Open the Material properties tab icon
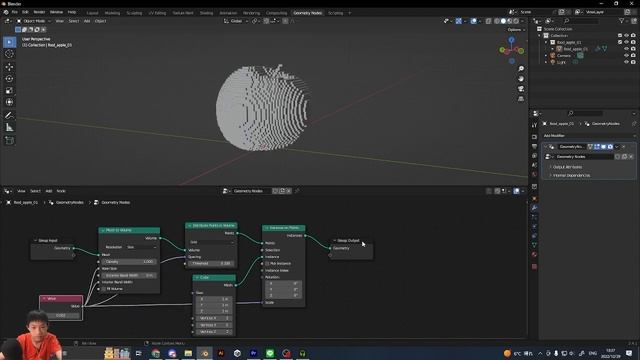The height and width of the screenshot is (360, 640). click(534, 254)
